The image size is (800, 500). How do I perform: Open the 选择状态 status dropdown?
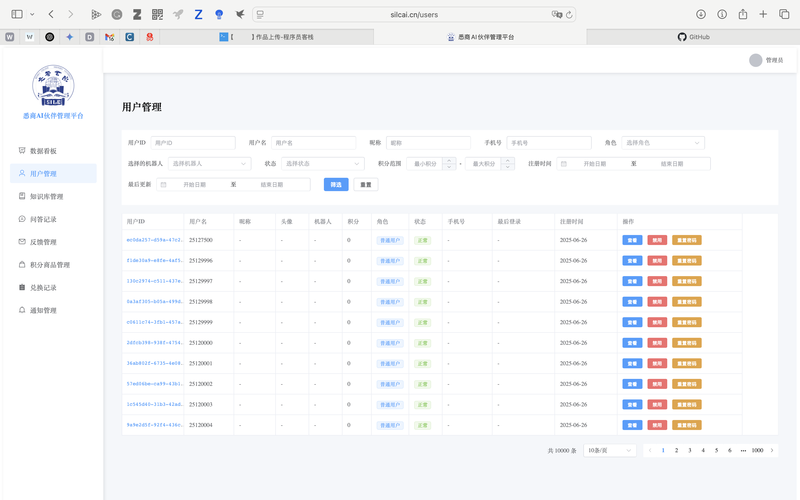322,164
